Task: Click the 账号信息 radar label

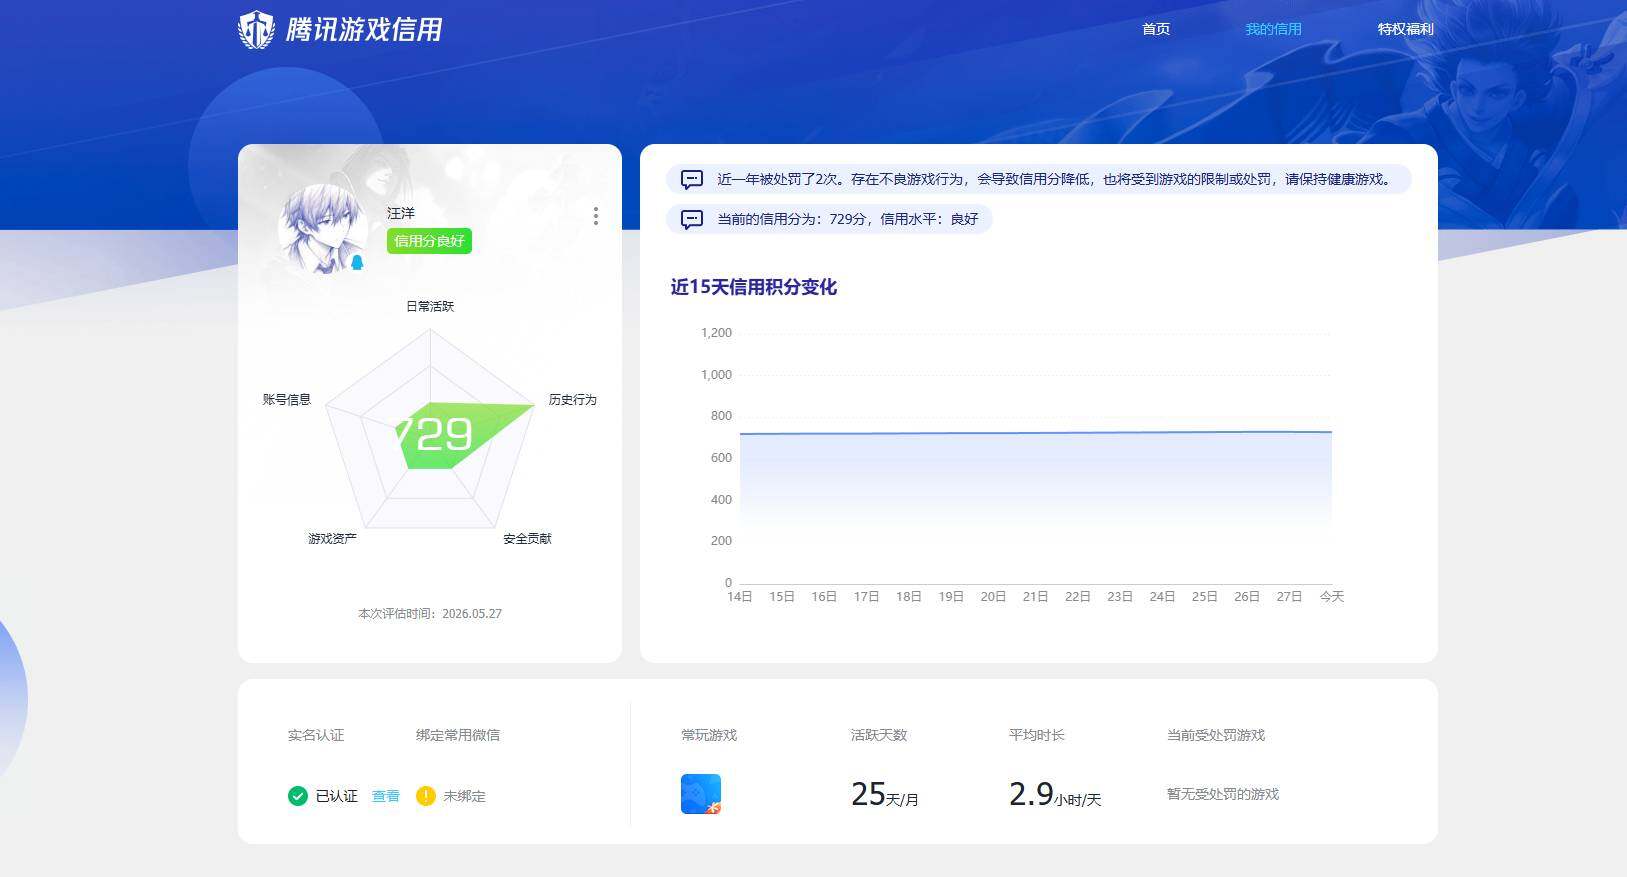Action: [x=287, y=399]
